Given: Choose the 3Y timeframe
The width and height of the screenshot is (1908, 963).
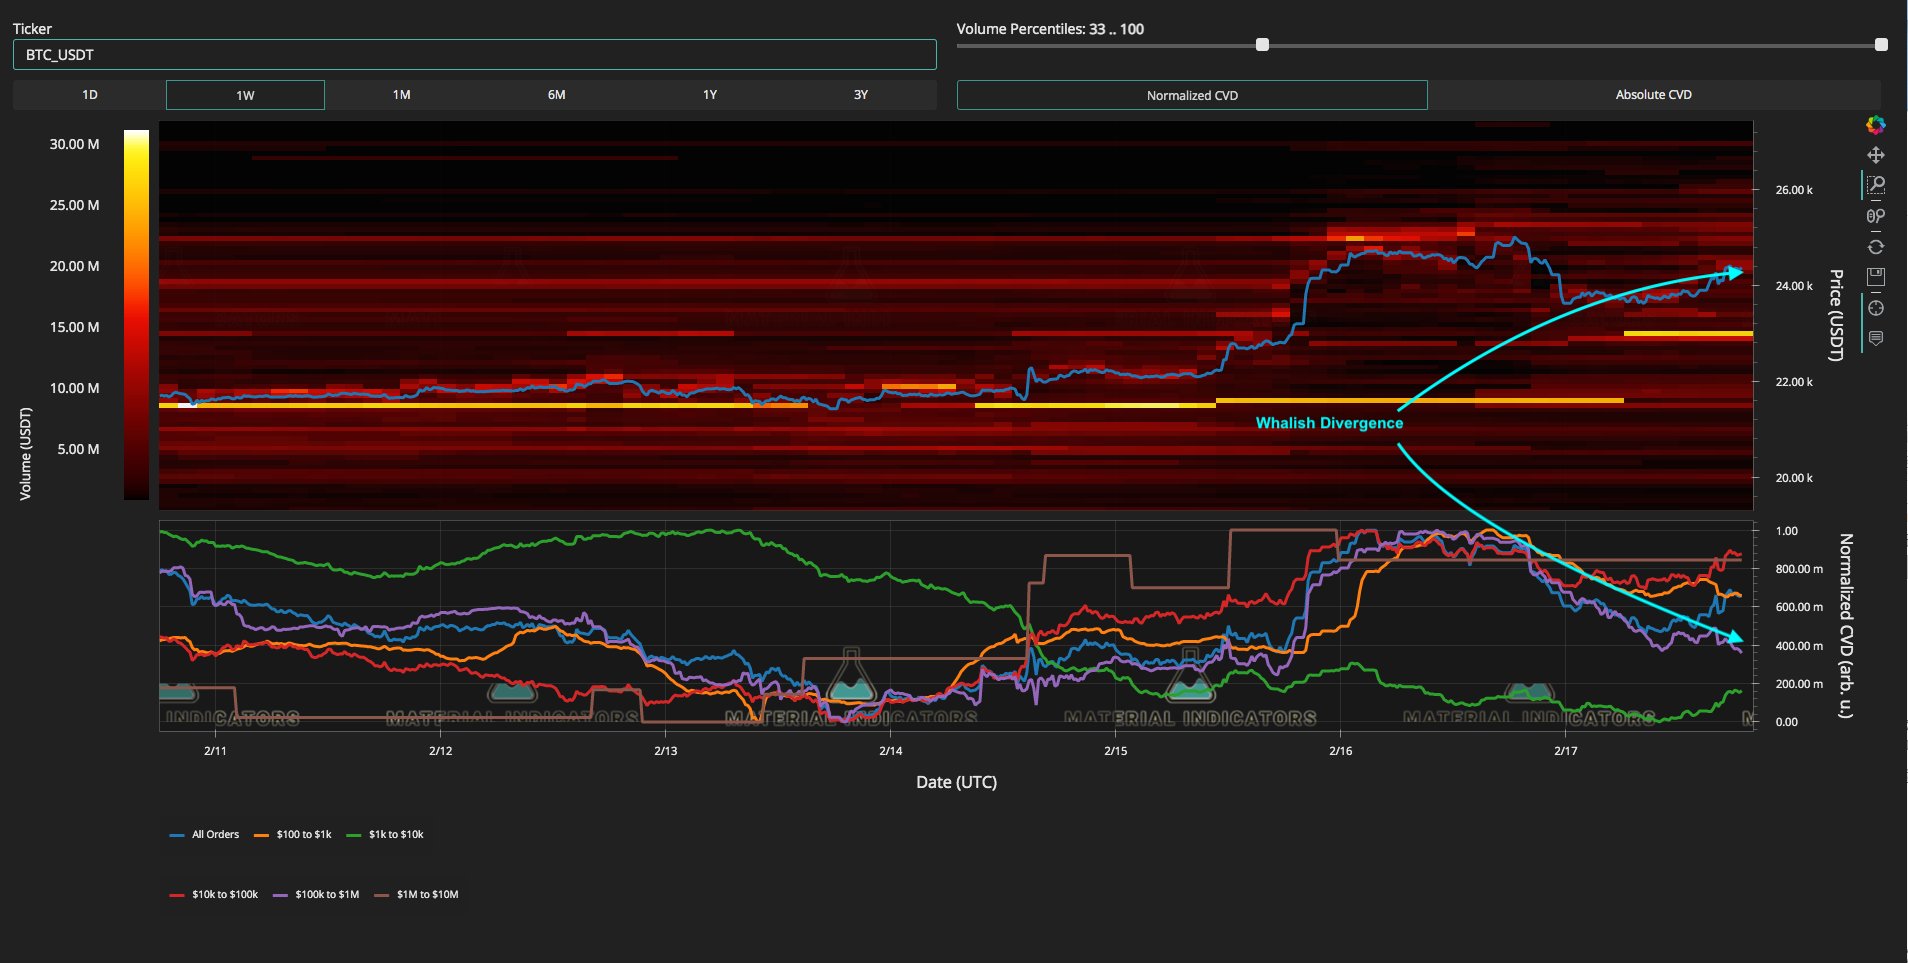Looking at the screenshot, I should point(860,95).
